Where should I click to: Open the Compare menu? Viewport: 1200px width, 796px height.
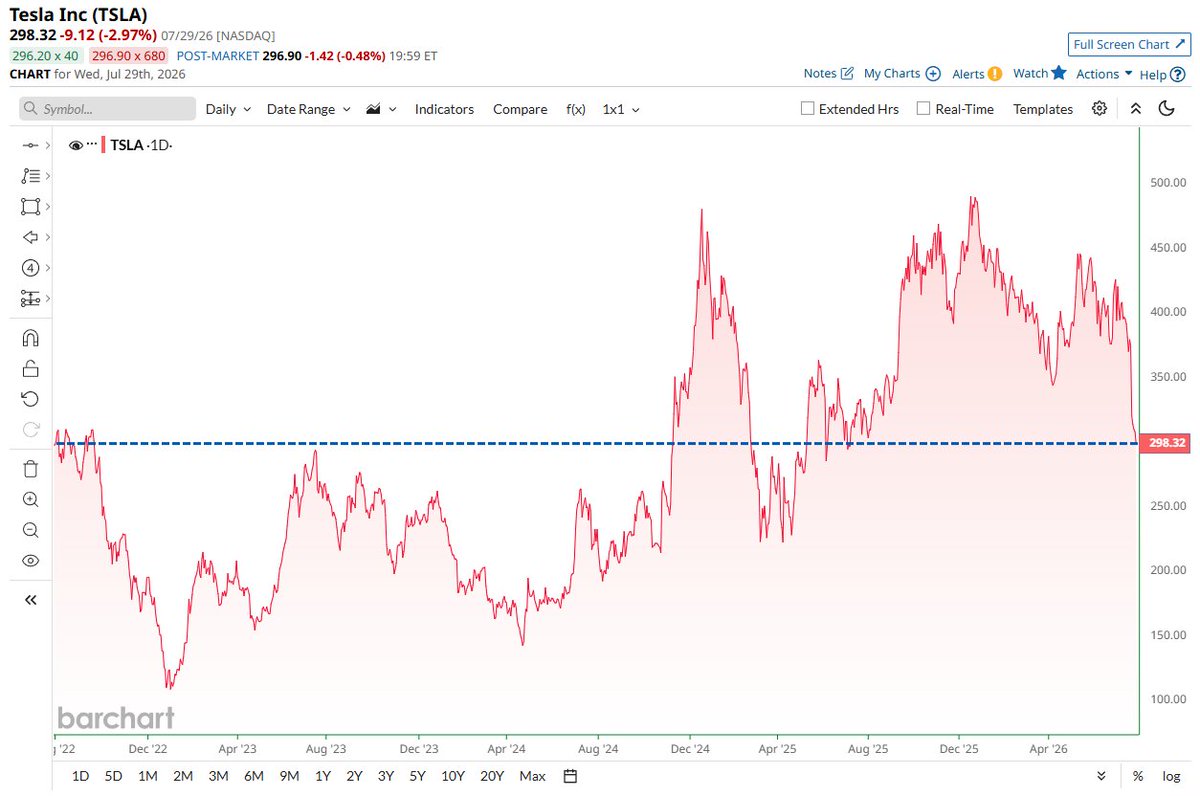coord(520,109)
